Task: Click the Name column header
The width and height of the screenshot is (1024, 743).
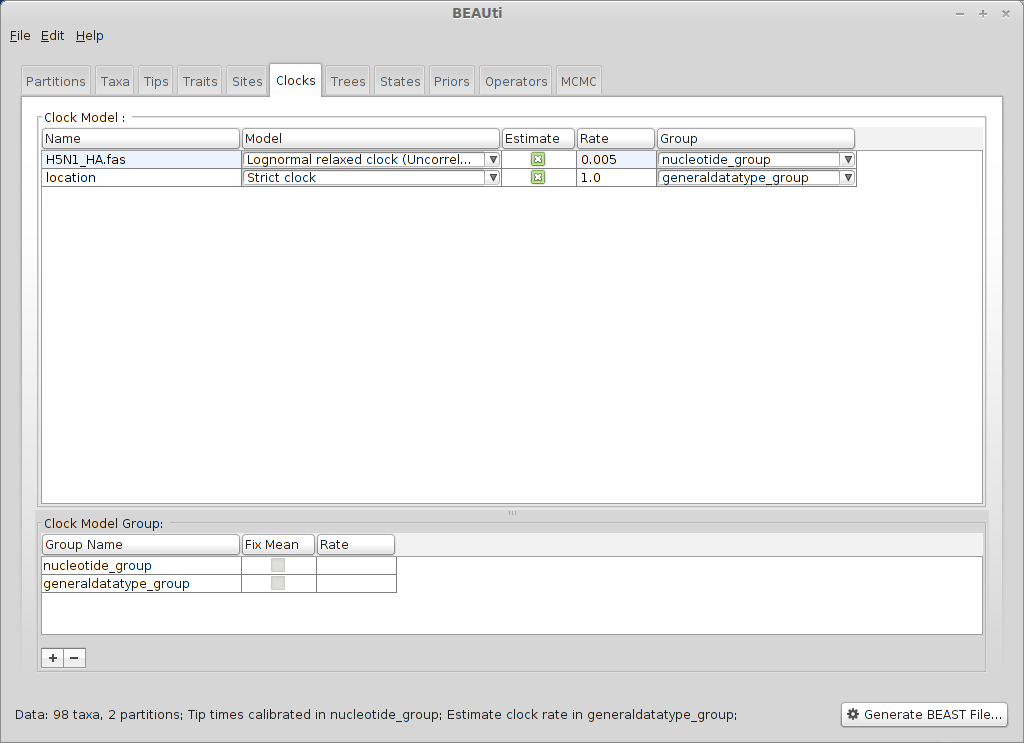Action: [140, 138]
